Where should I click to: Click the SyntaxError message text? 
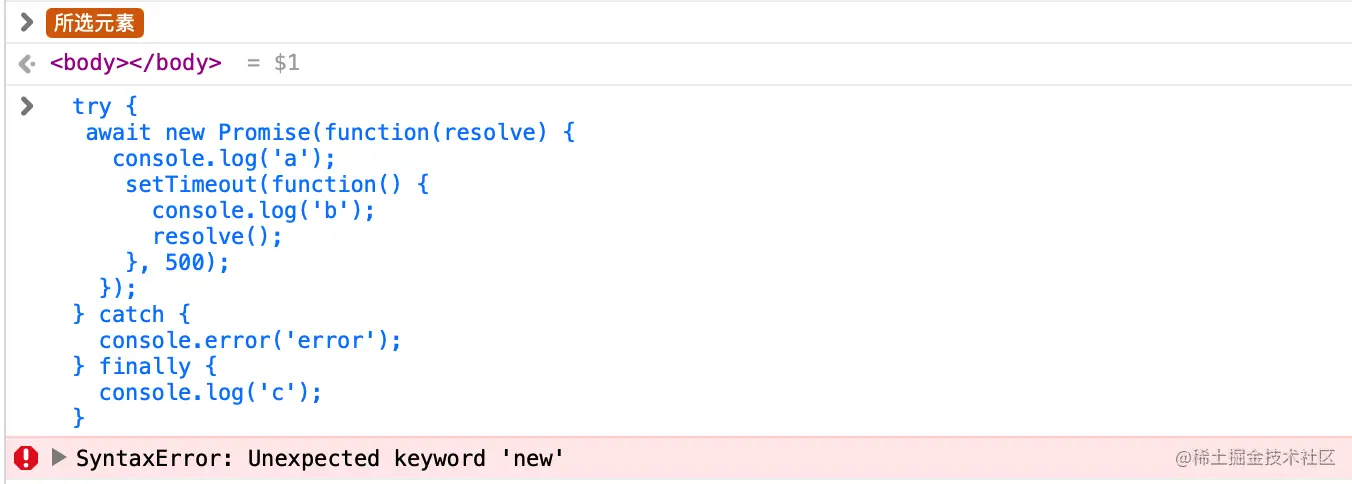point(320,459)
